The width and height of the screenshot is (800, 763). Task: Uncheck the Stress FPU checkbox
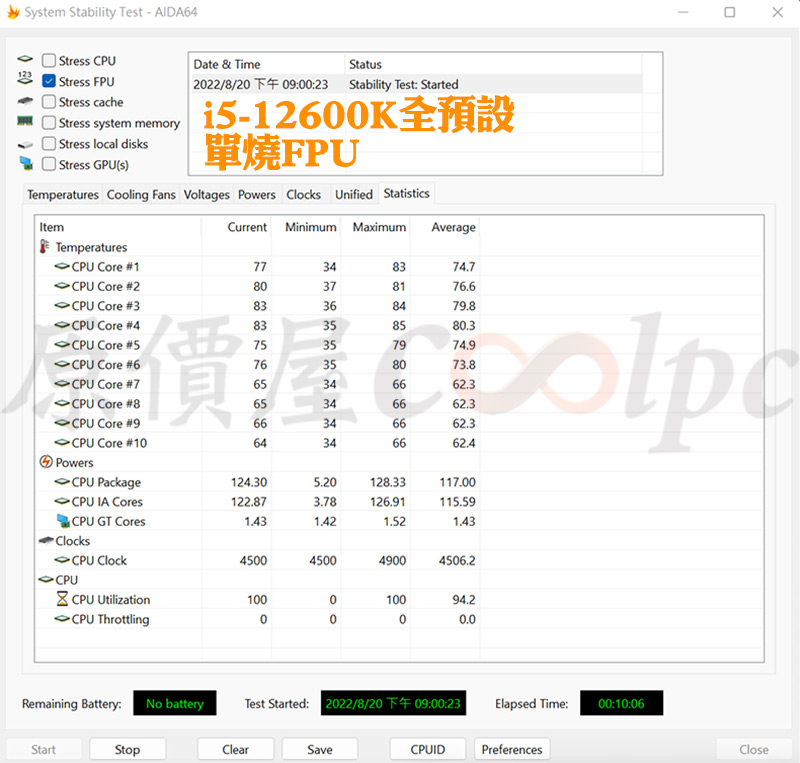coord(49,81)
